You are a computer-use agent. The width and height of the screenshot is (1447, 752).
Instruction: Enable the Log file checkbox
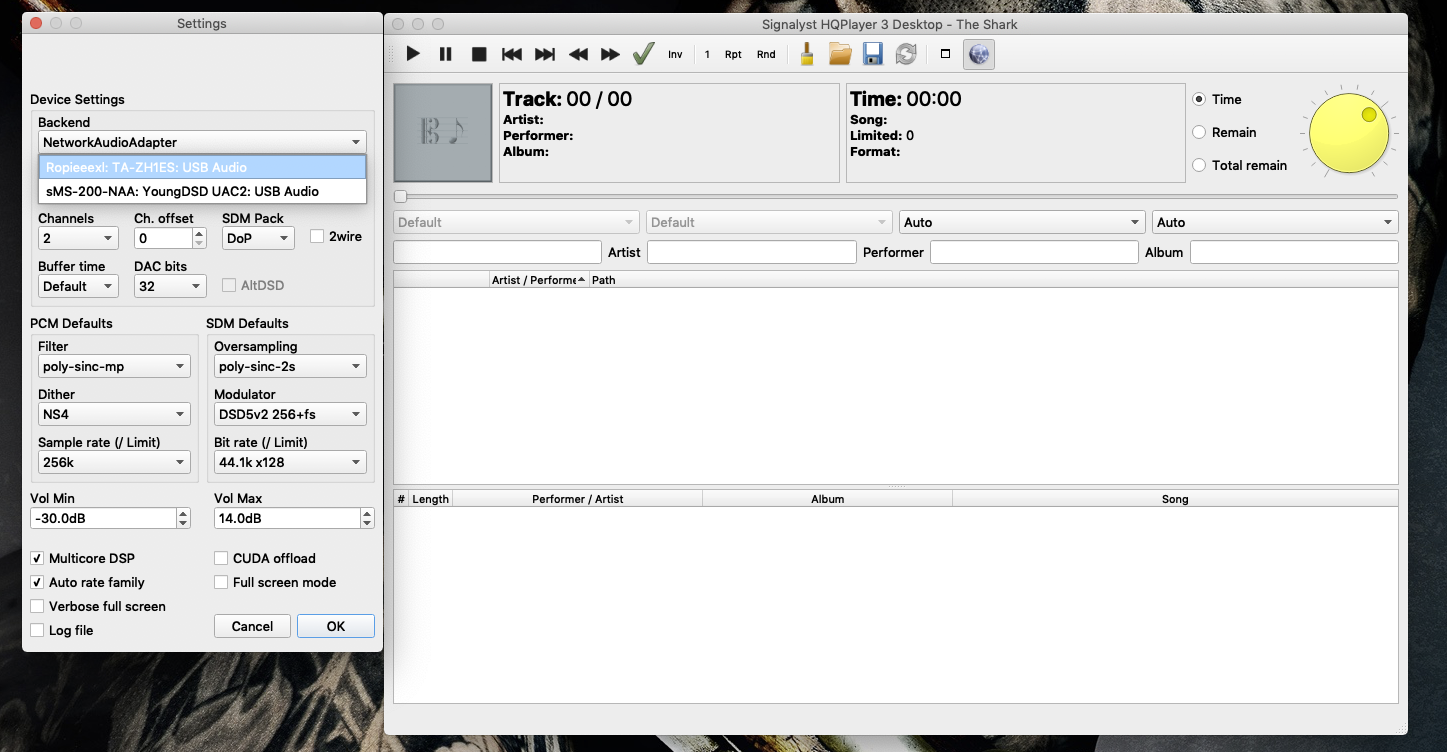tap(37, 630)
